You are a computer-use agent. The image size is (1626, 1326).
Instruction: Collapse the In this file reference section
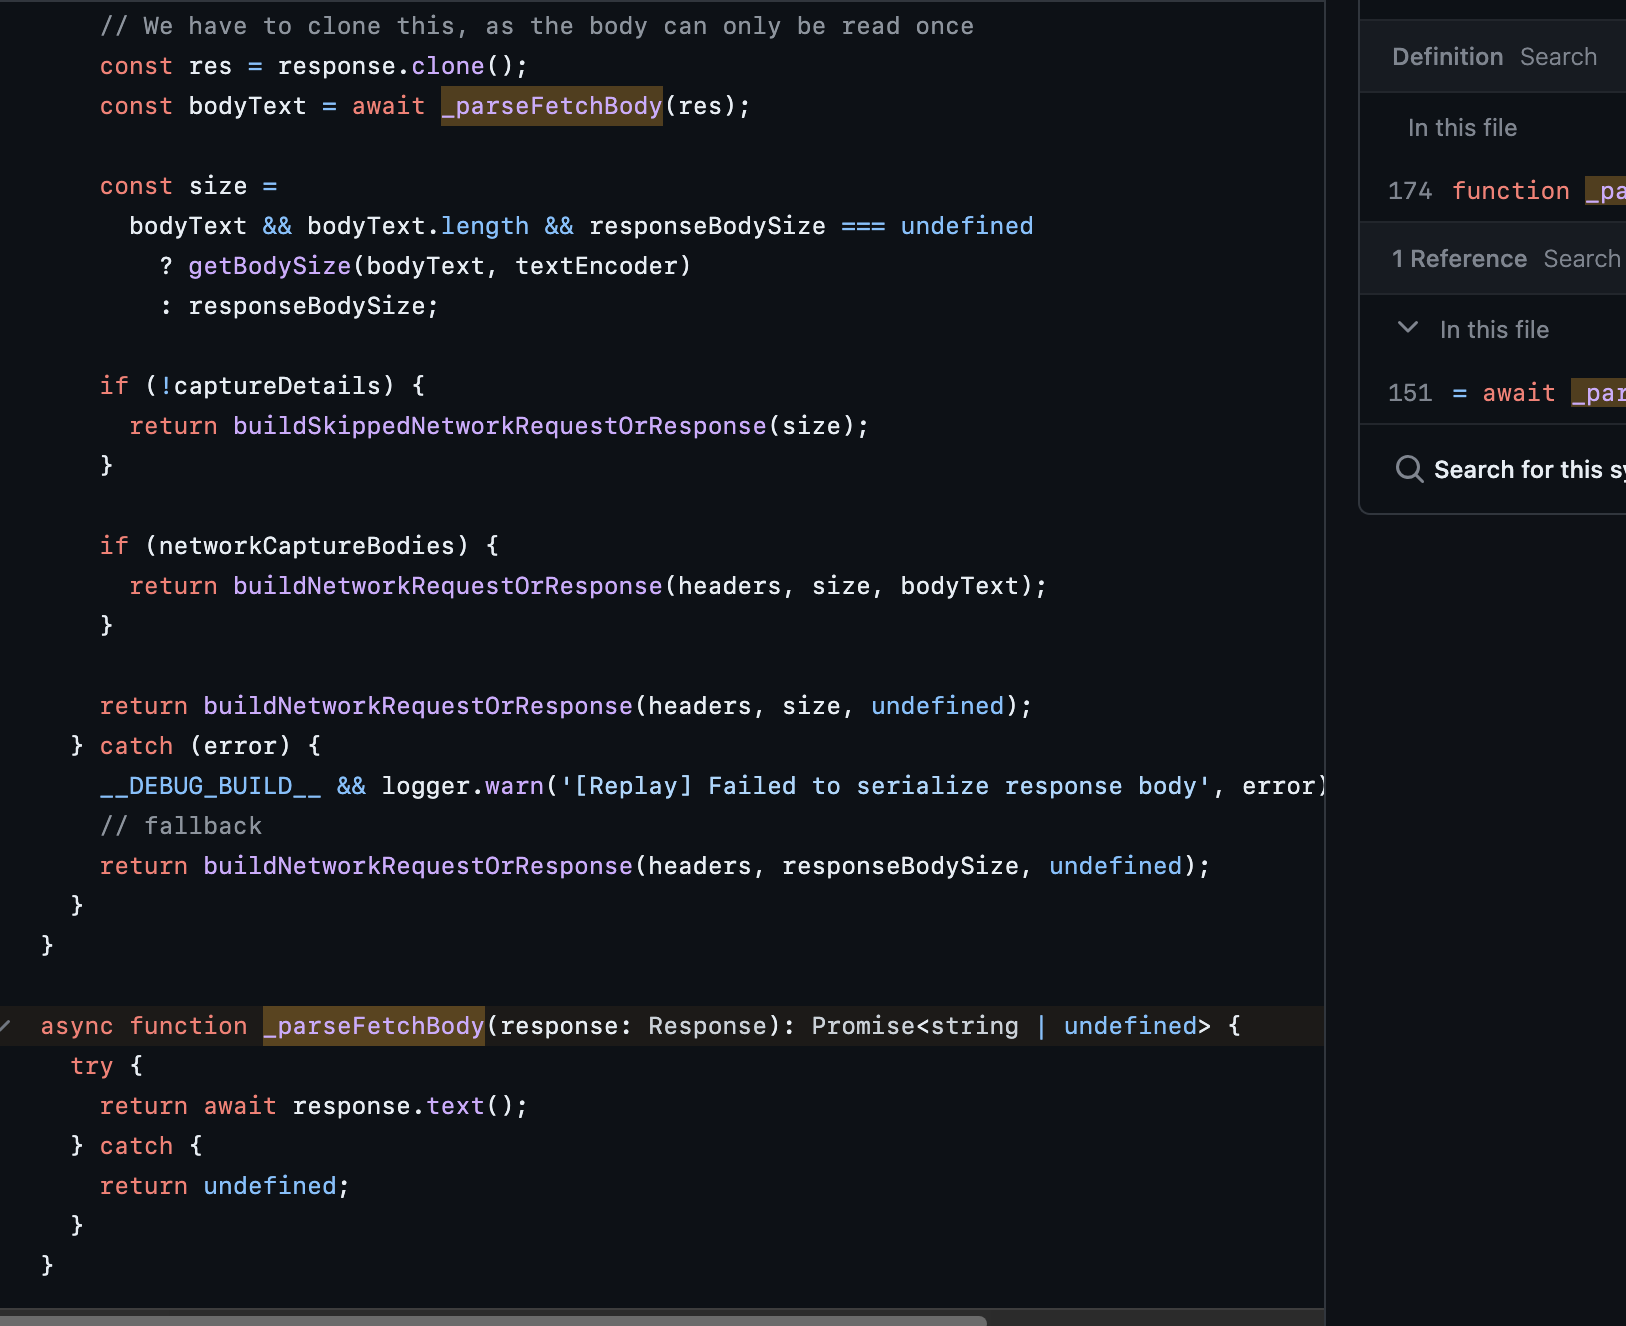pyautogui.click(x=1409, y=328)
